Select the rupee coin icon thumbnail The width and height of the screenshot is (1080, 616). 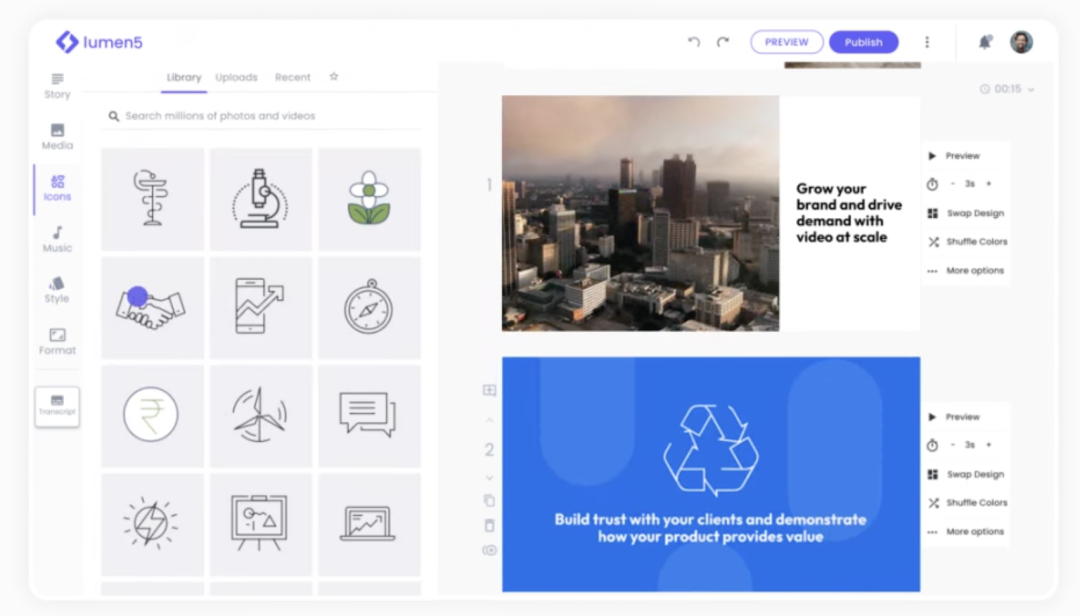pyautogui.click(x=152, y=416)
